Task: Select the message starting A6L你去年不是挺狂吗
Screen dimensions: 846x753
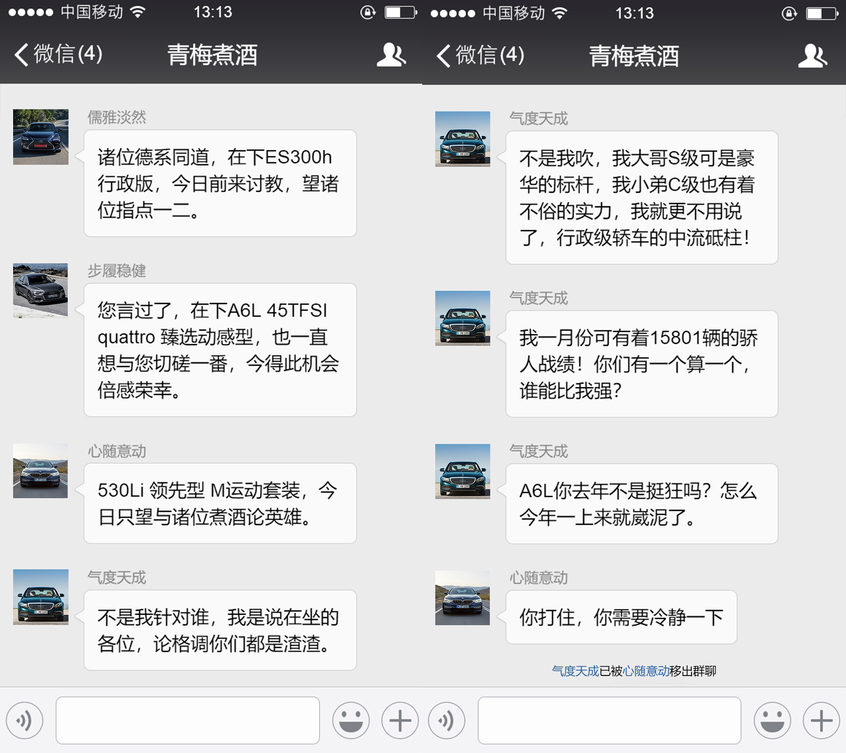Action: 642,504
